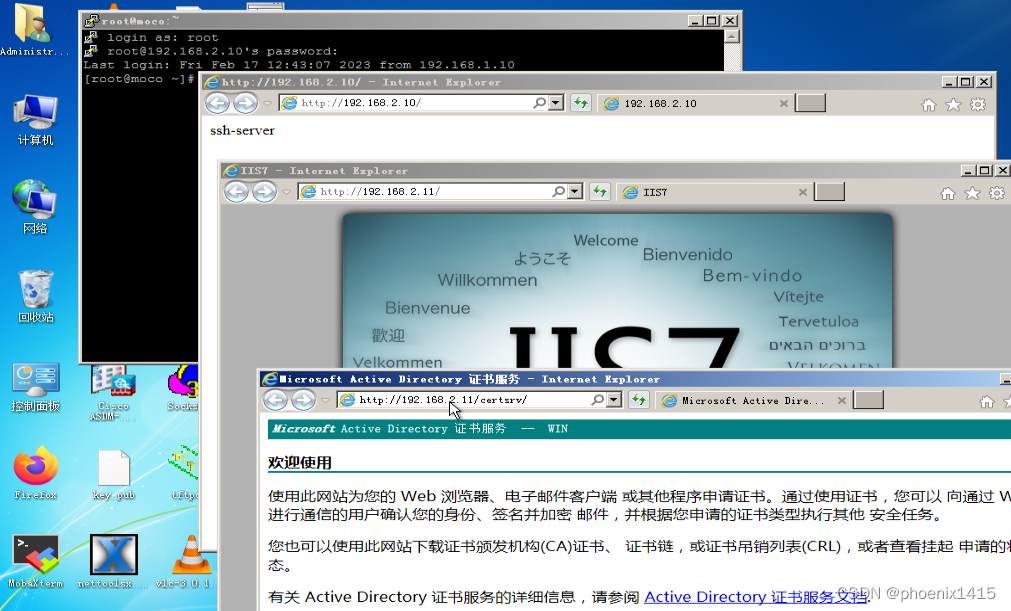The width and height of the screenshot is (1011, 611).
Task: Open the key.pub file icon
Action: tap(113, 474)
